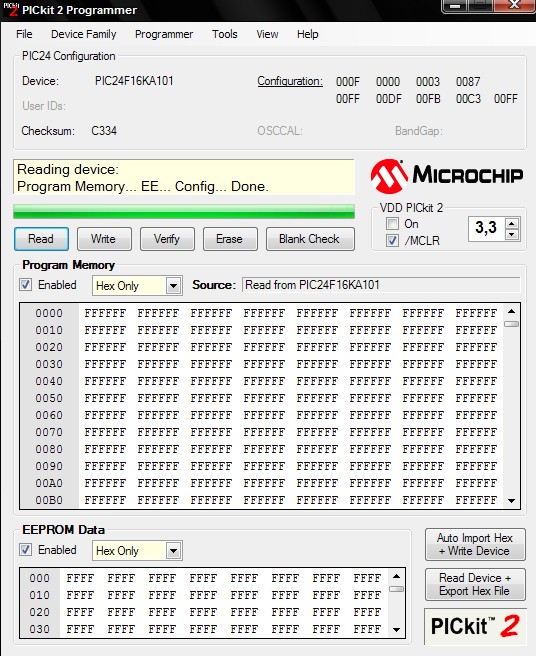Open the Tools menu
Viewport: 536px width, 656px height.
(225, 34)
